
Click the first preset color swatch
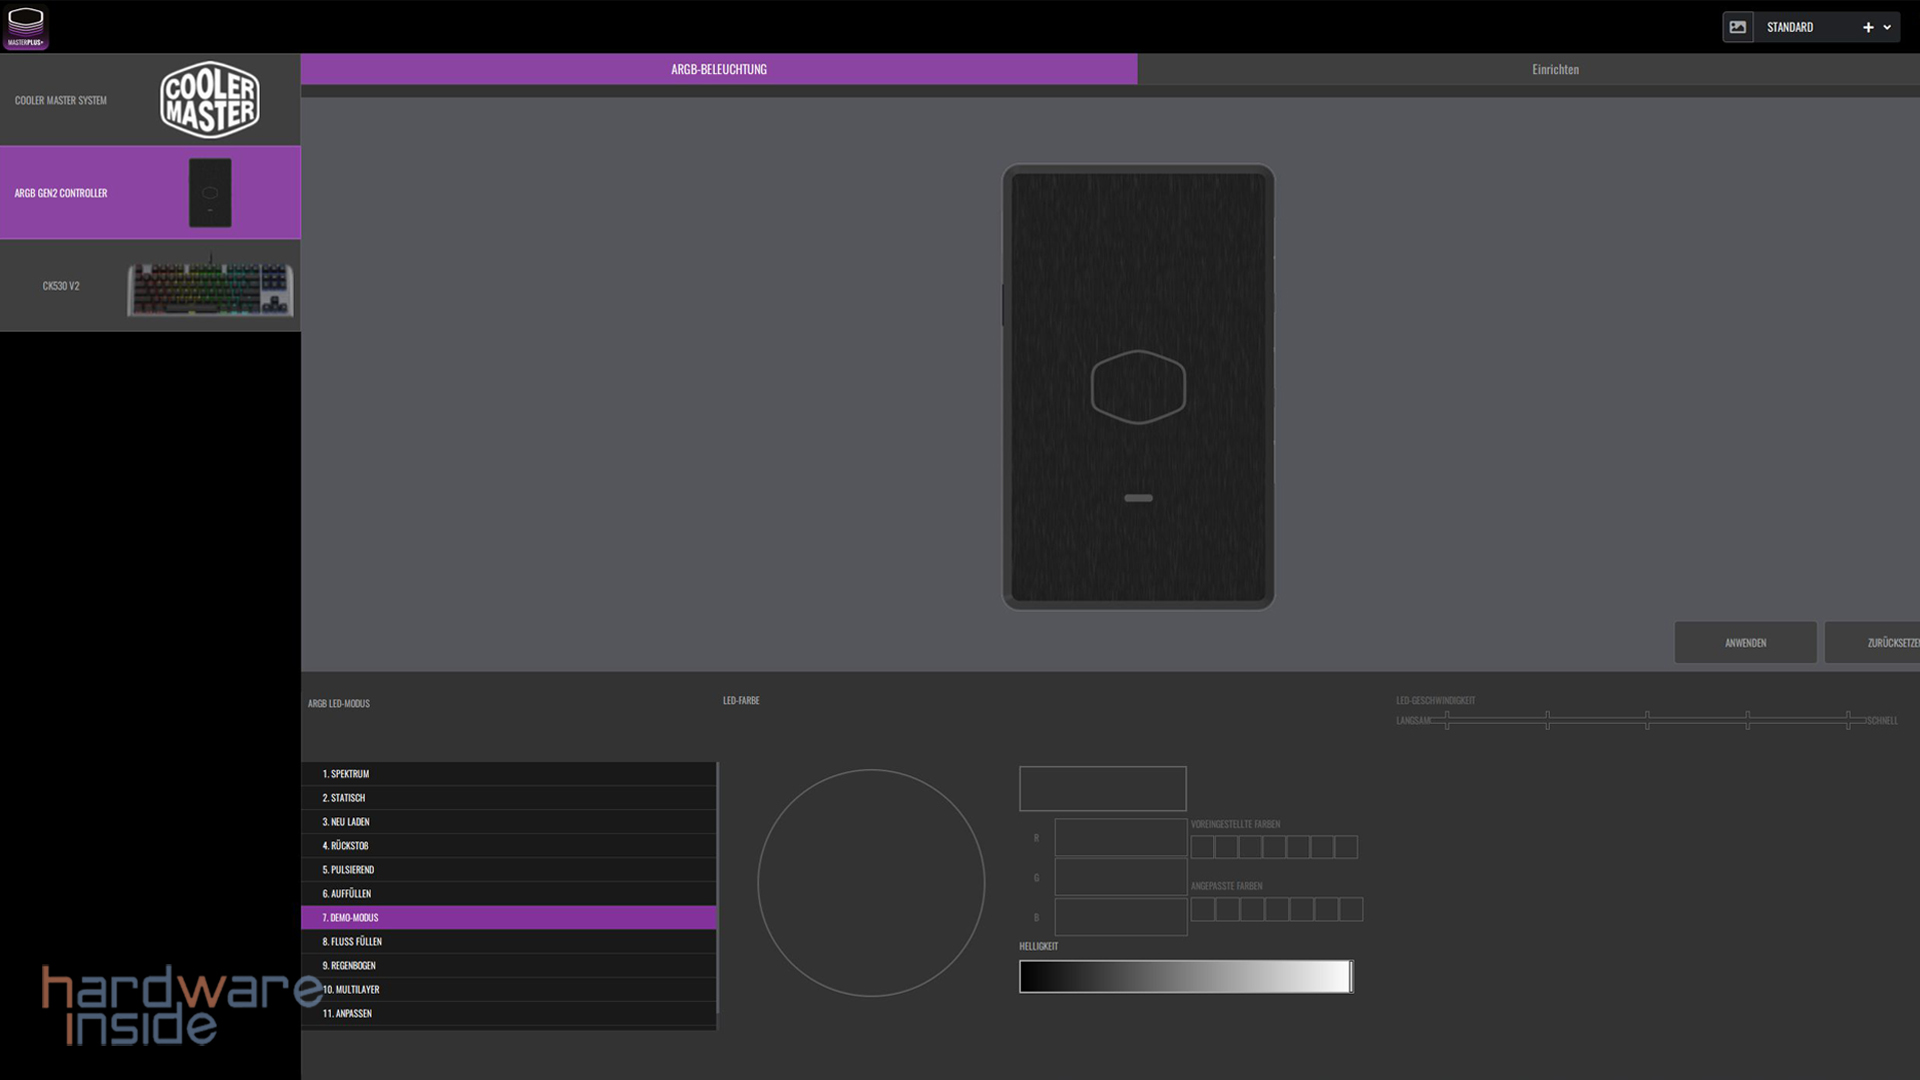[1202, 847]
